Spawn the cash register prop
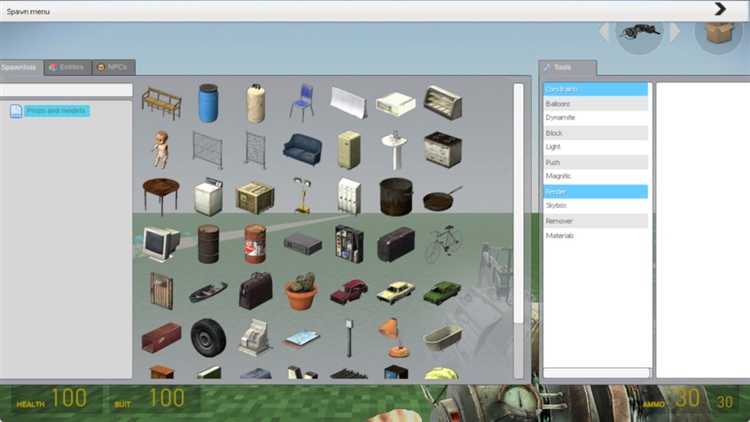 (x=255, y=338)
